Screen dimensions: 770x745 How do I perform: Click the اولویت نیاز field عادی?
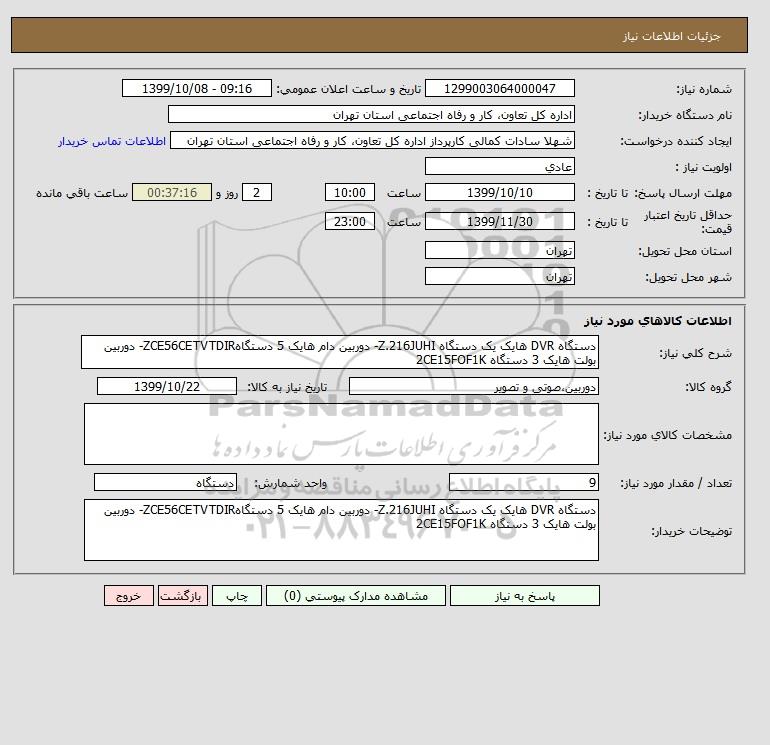(x=499, y=166)
